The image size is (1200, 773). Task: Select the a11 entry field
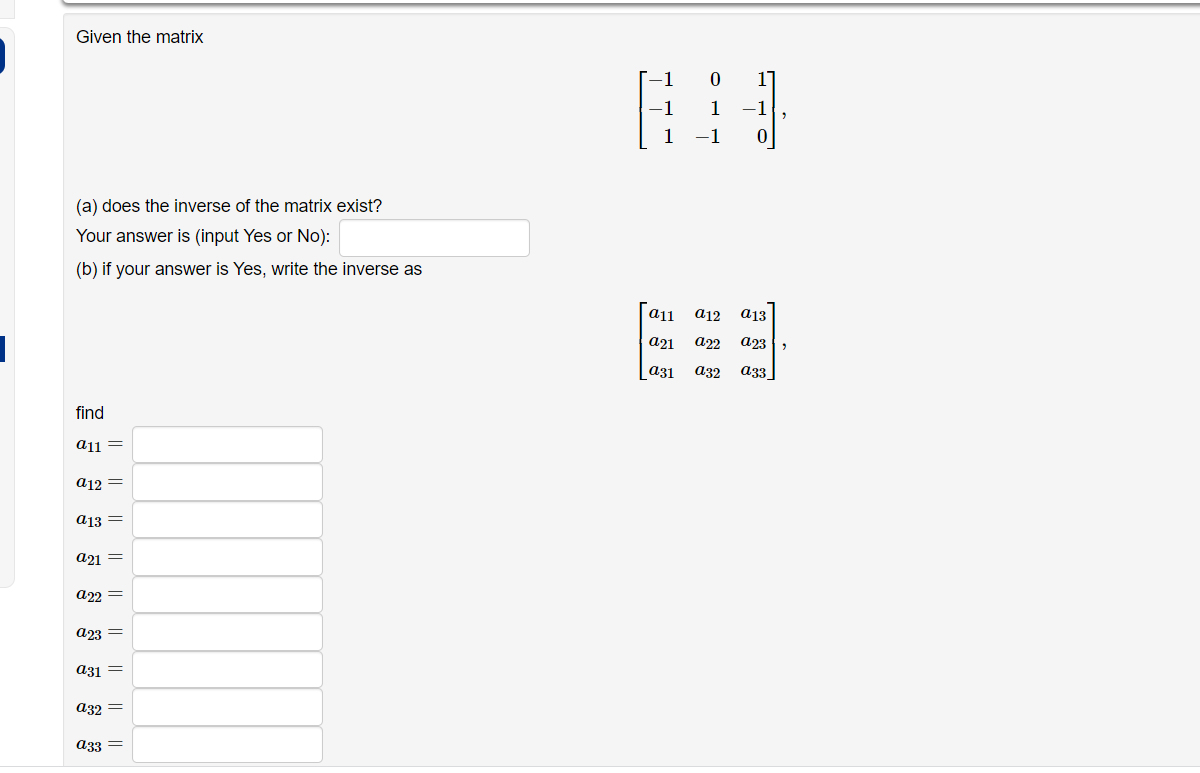[x=227, y=444]
